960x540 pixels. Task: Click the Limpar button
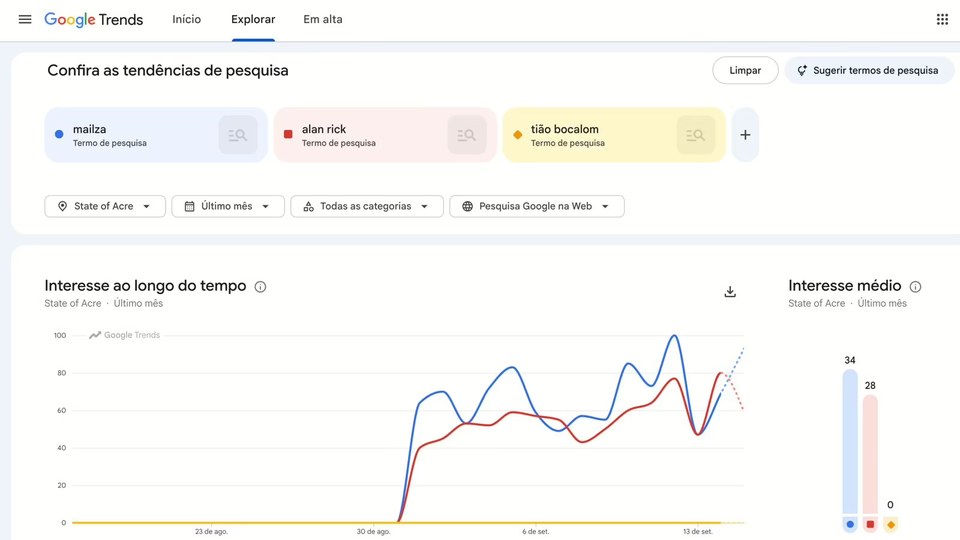745,70
